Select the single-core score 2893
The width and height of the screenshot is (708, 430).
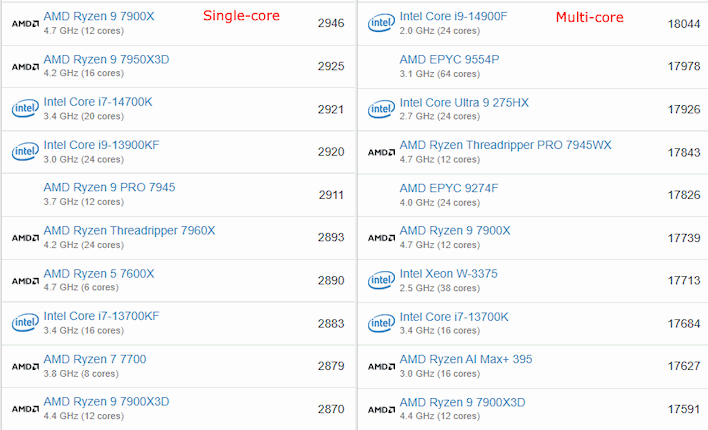331,238
